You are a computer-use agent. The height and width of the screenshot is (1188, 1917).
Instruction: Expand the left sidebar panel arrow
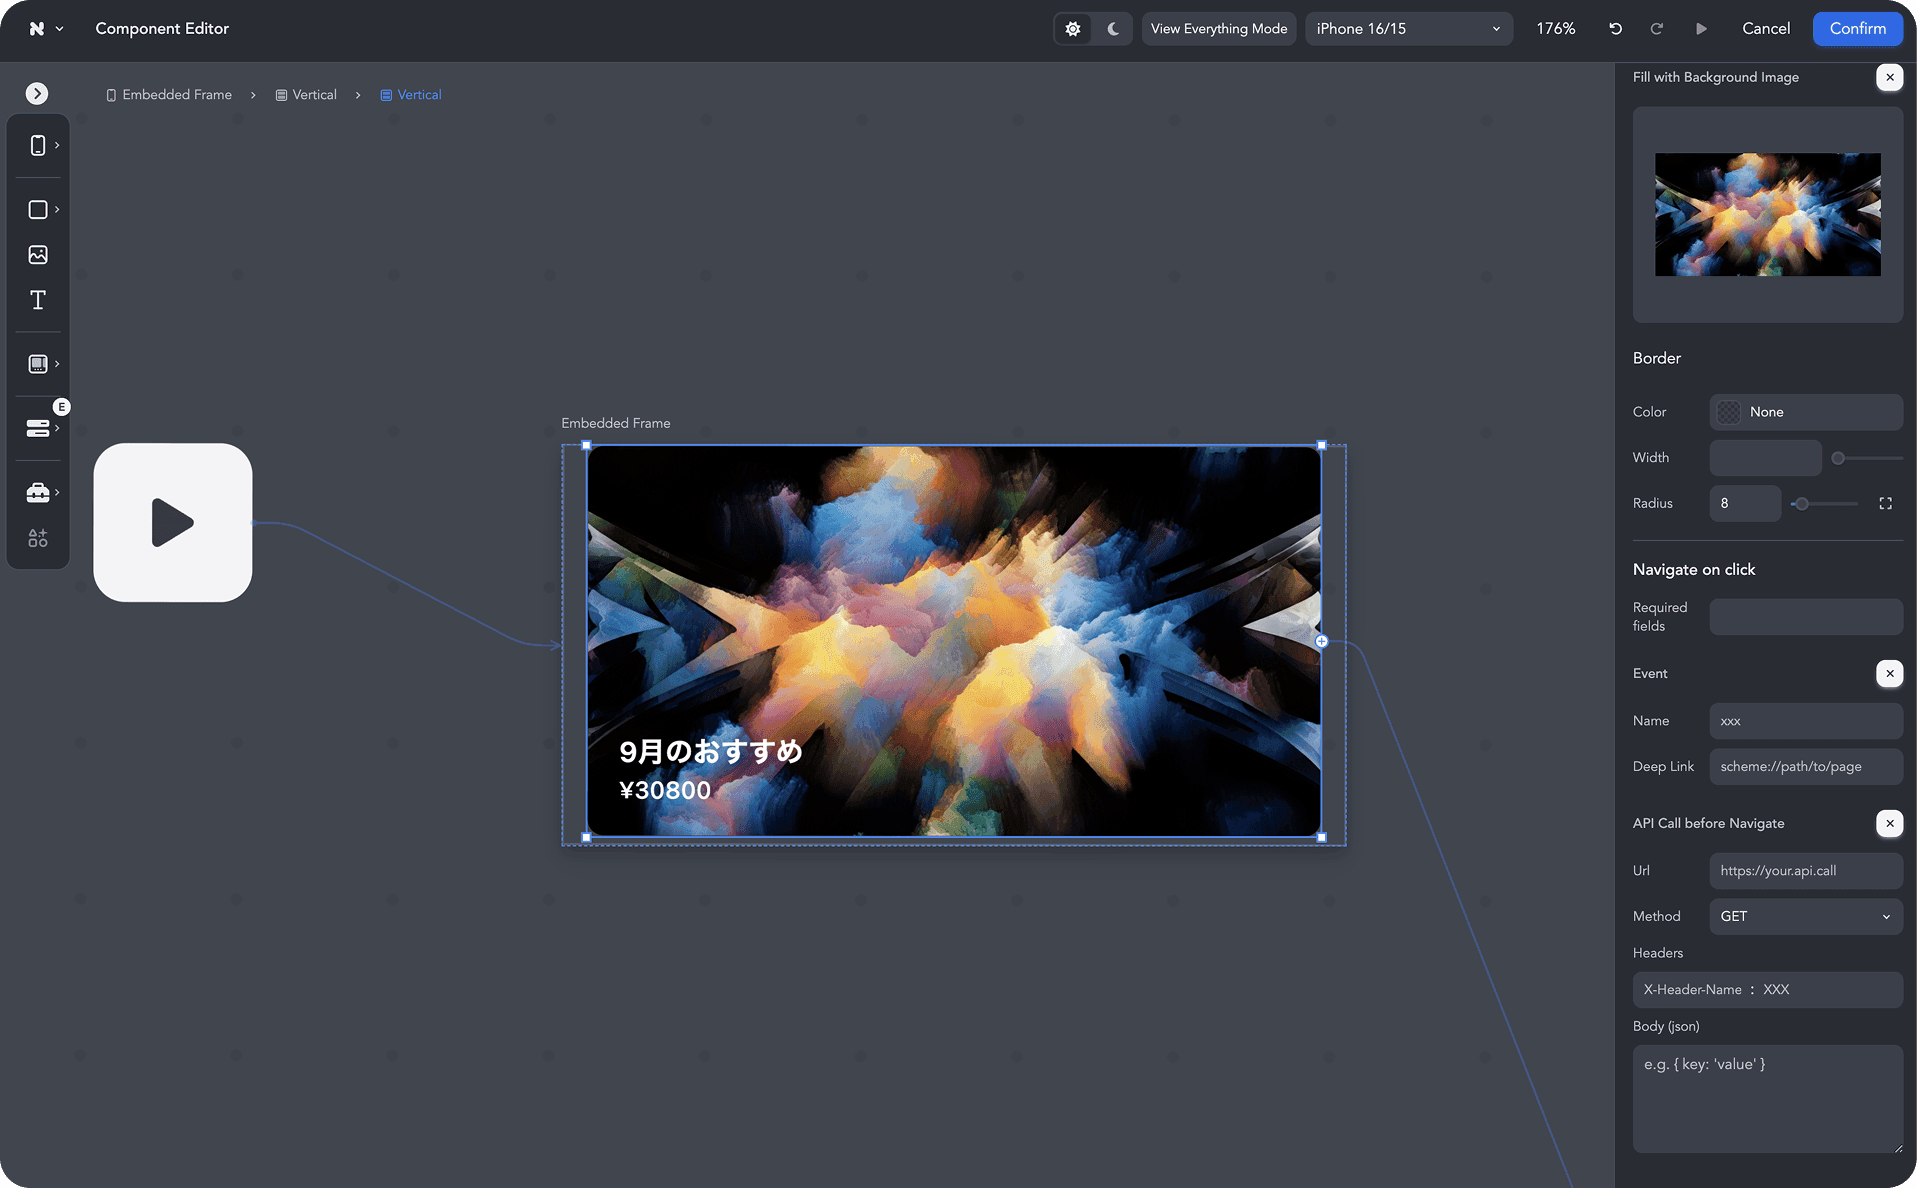(x=37, y=93)
